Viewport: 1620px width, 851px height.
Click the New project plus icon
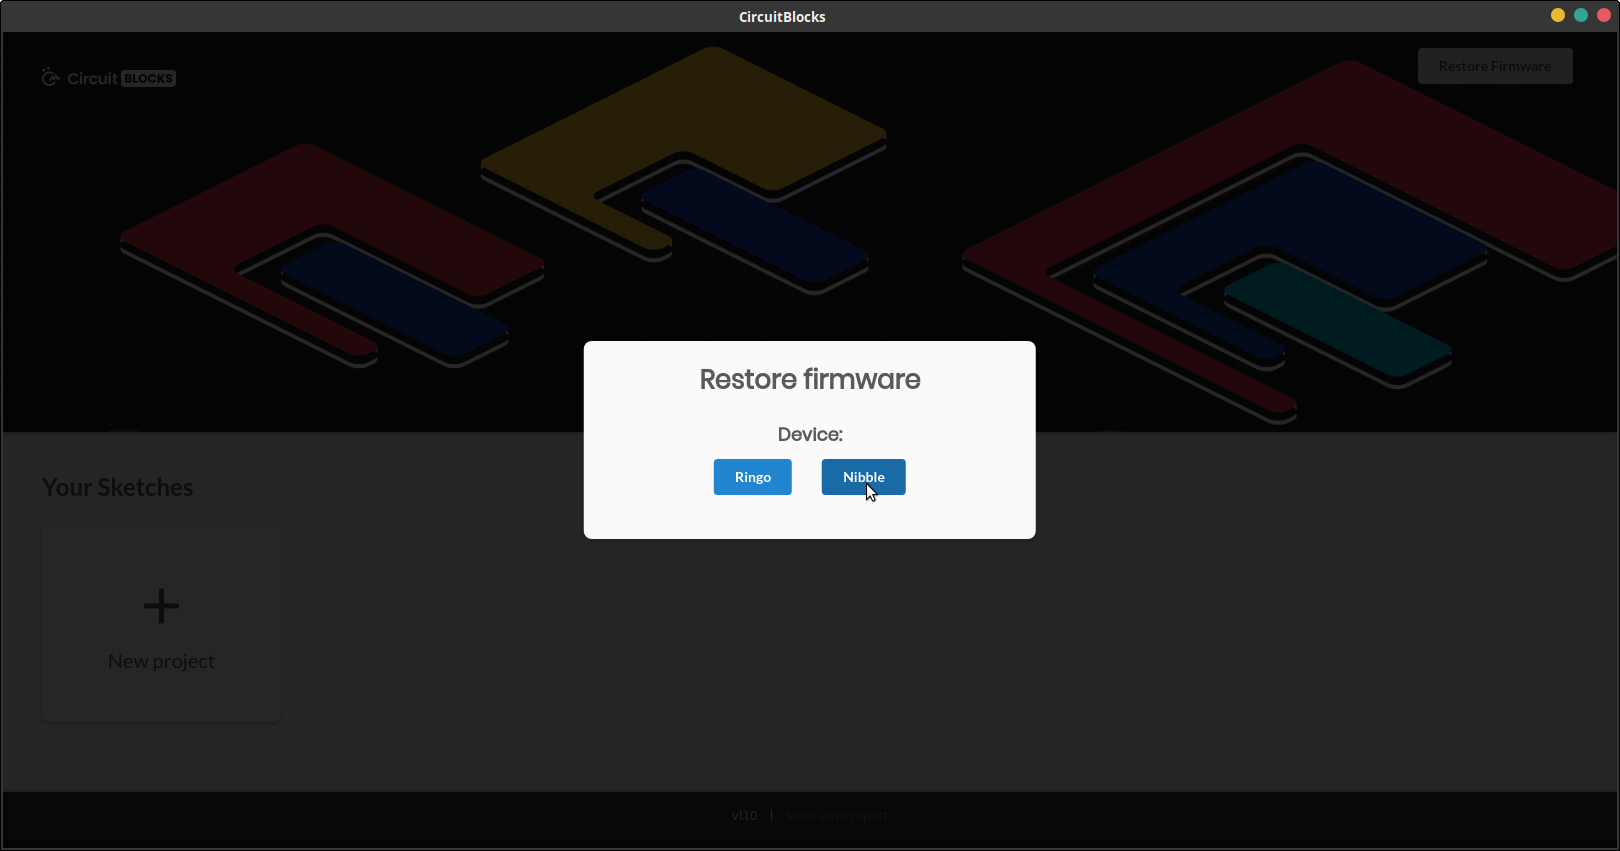pos(161,606)
